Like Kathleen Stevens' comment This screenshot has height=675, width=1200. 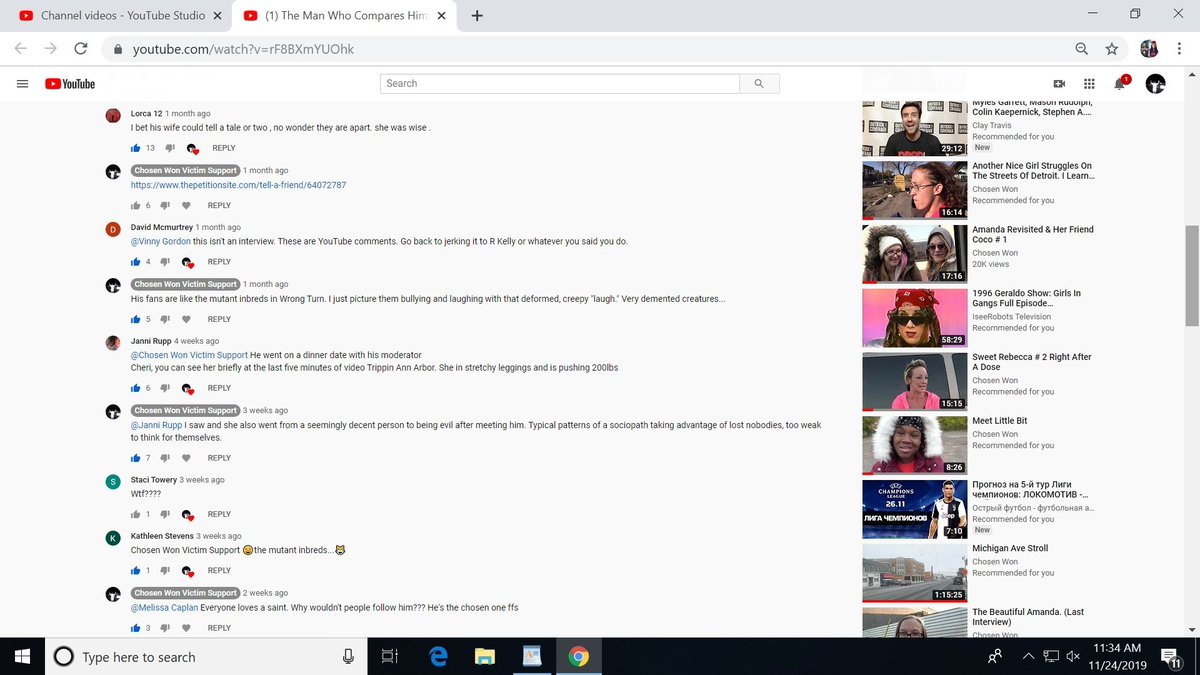(136, 571)
